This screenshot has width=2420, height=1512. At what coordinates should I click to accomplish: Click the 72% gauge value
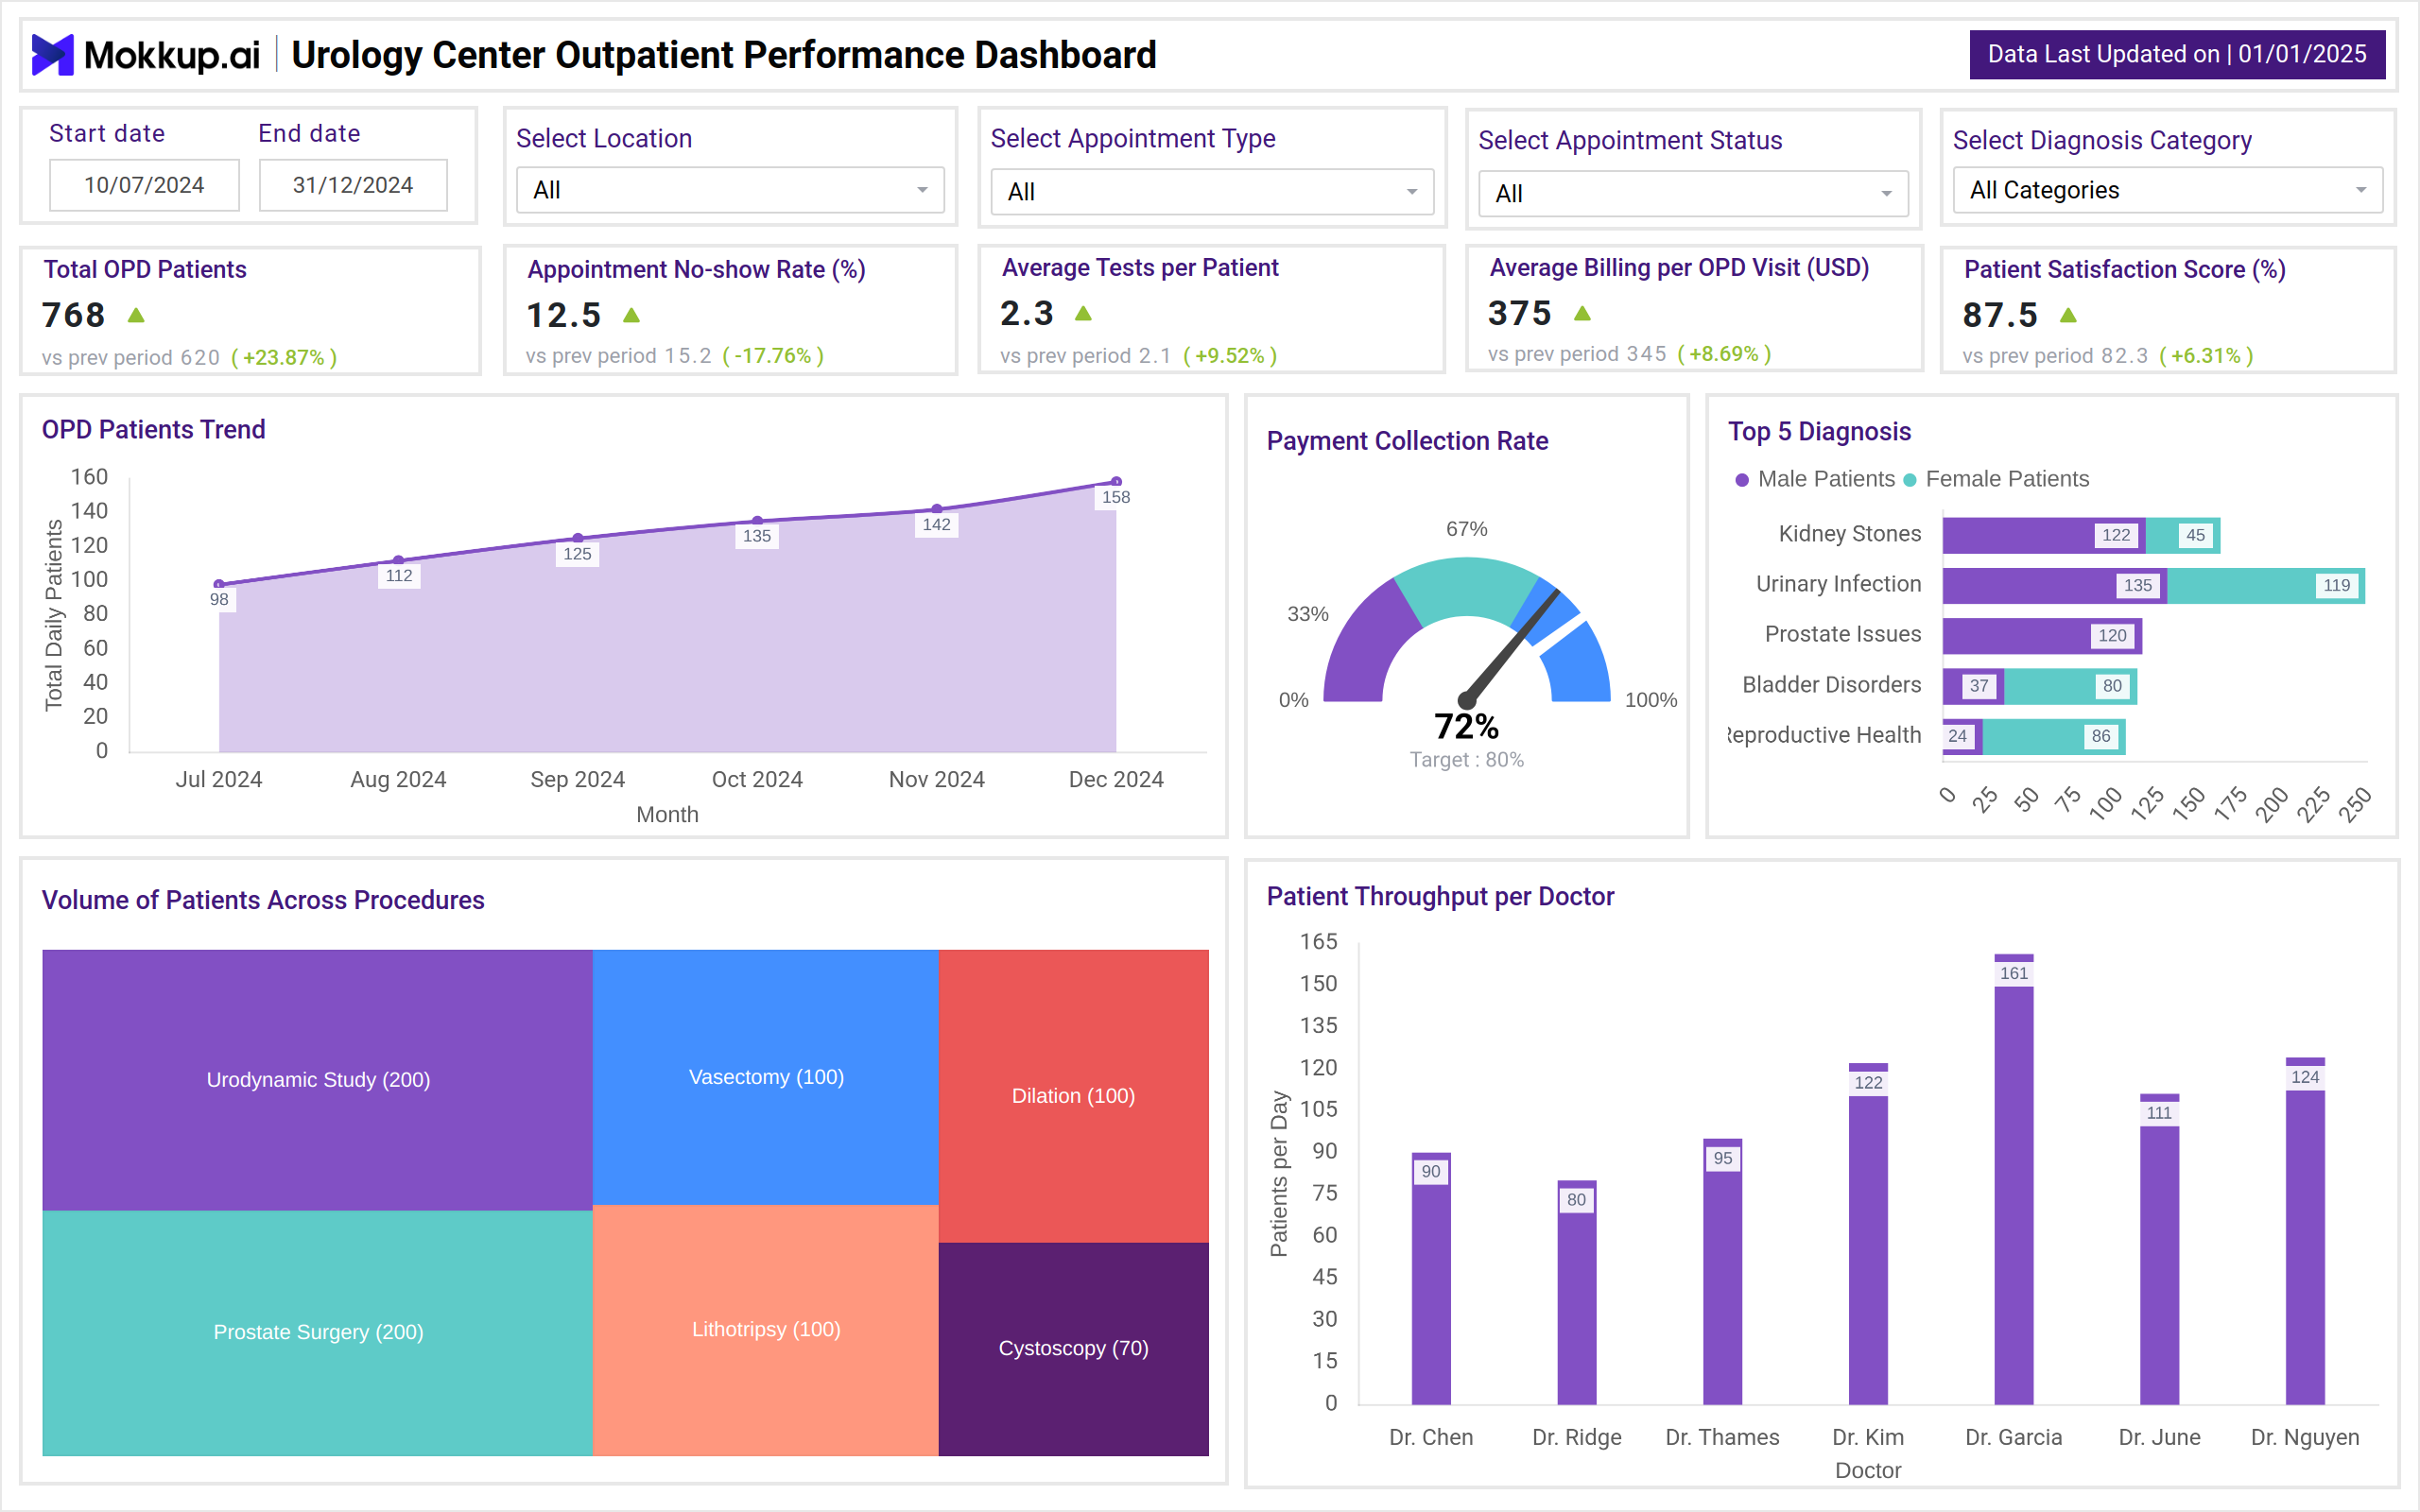(1466, 726)
